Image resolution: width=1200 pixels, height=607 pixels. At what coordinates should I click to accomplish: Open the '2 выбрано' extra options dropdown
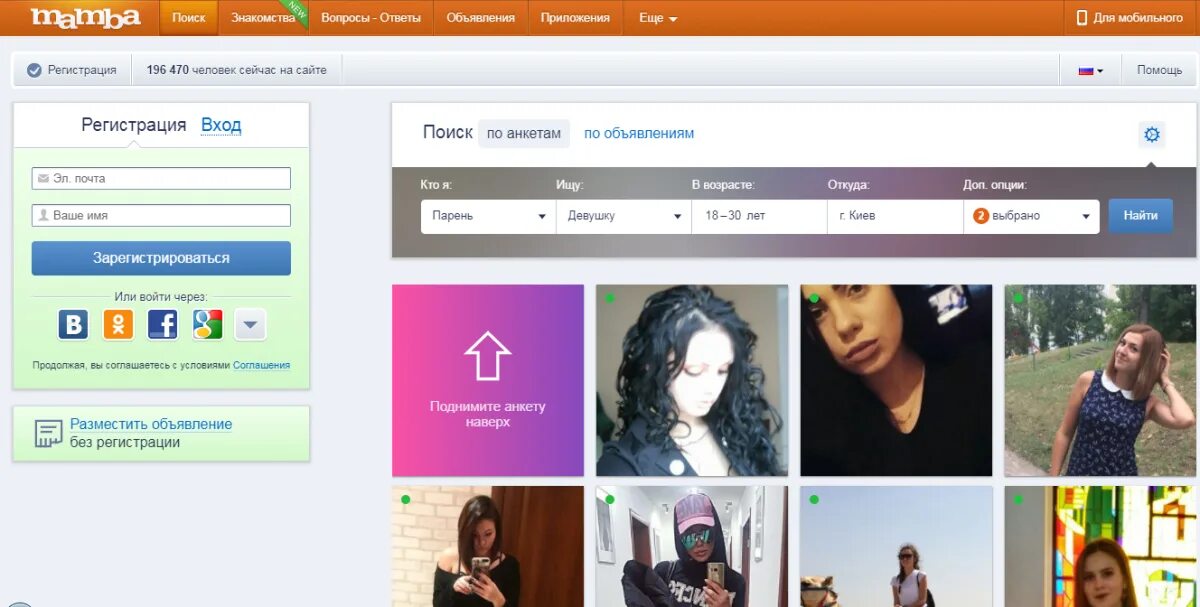(x=1031, y=216)
